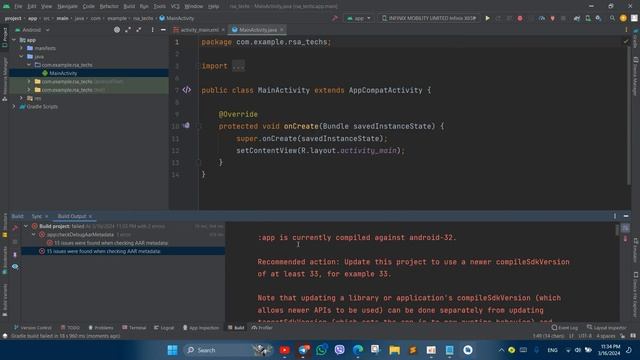Click the hammer Make Project icon
The width and height of the screenshot is (640, 360).
pyautogui.click(x=335, y=18)
